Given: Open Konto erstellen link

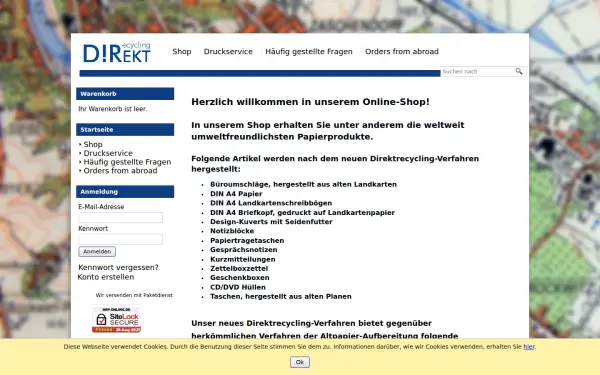Looking at the screenshot, I should pos(106,277).
